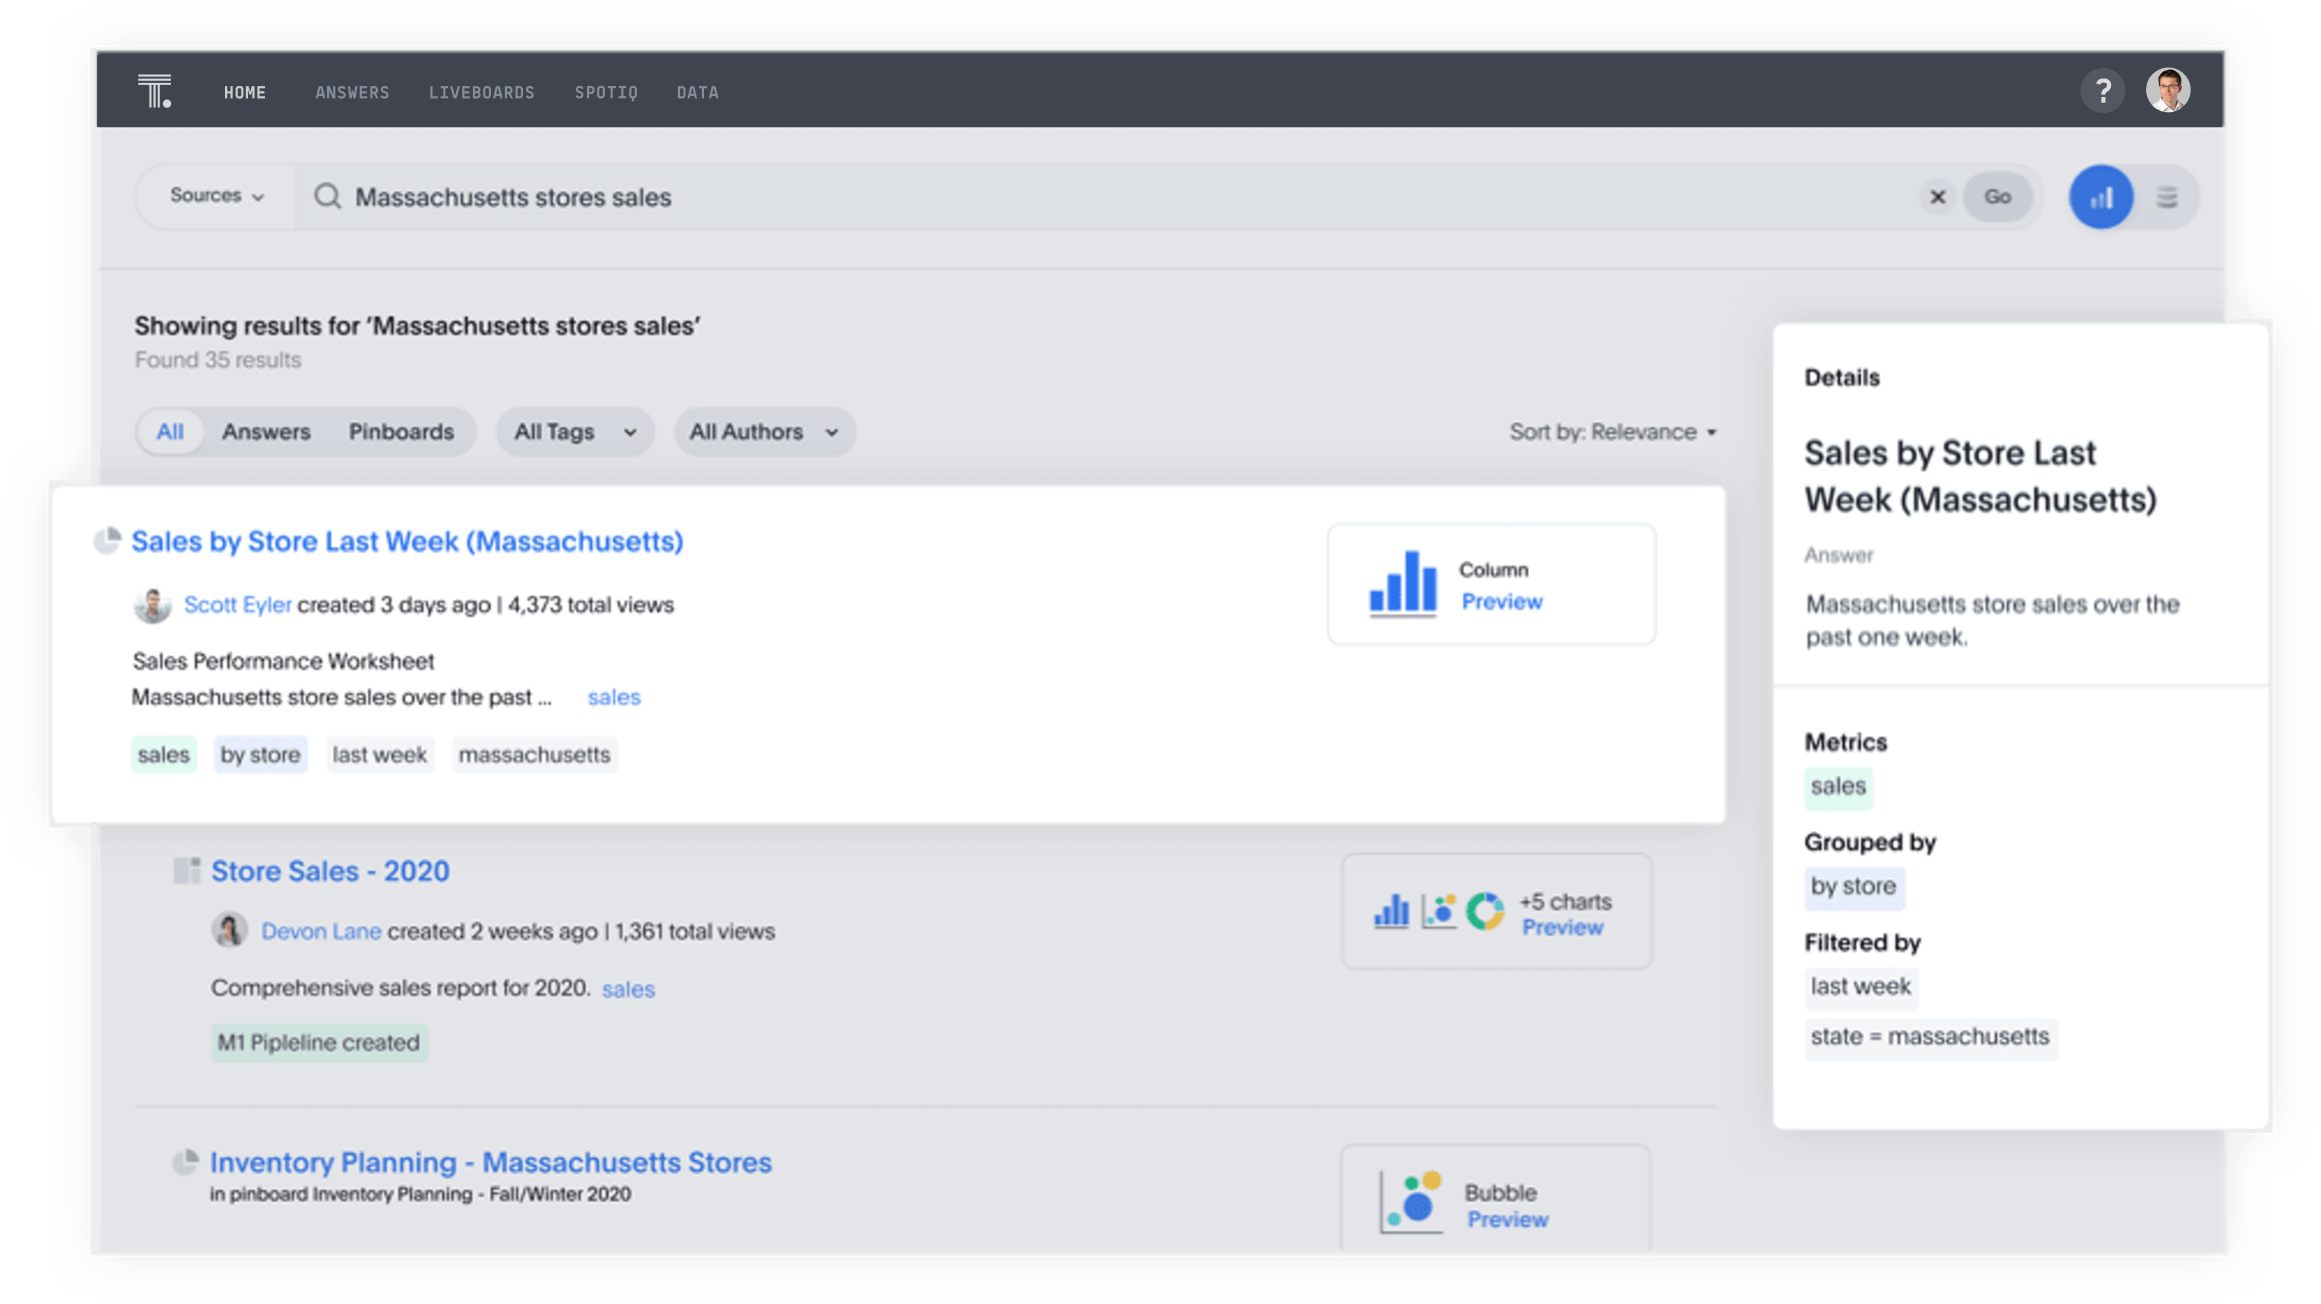2321x1304 pixels.
Task: Open the SPOTIQ menu item
Action: [606, 92]
